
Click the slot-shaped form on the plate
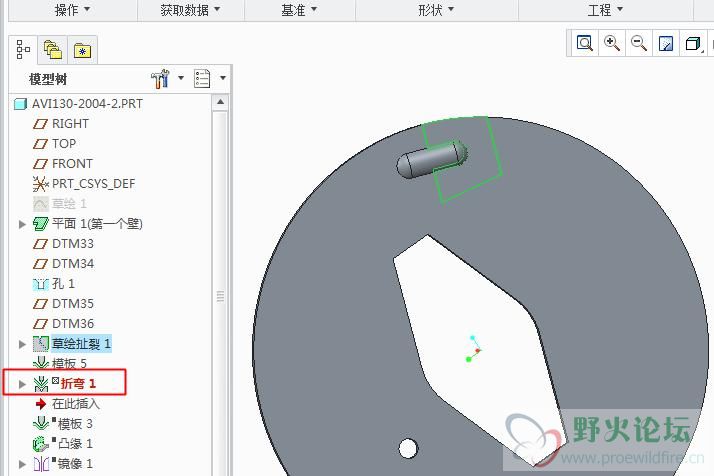click(x=431, y=159)
